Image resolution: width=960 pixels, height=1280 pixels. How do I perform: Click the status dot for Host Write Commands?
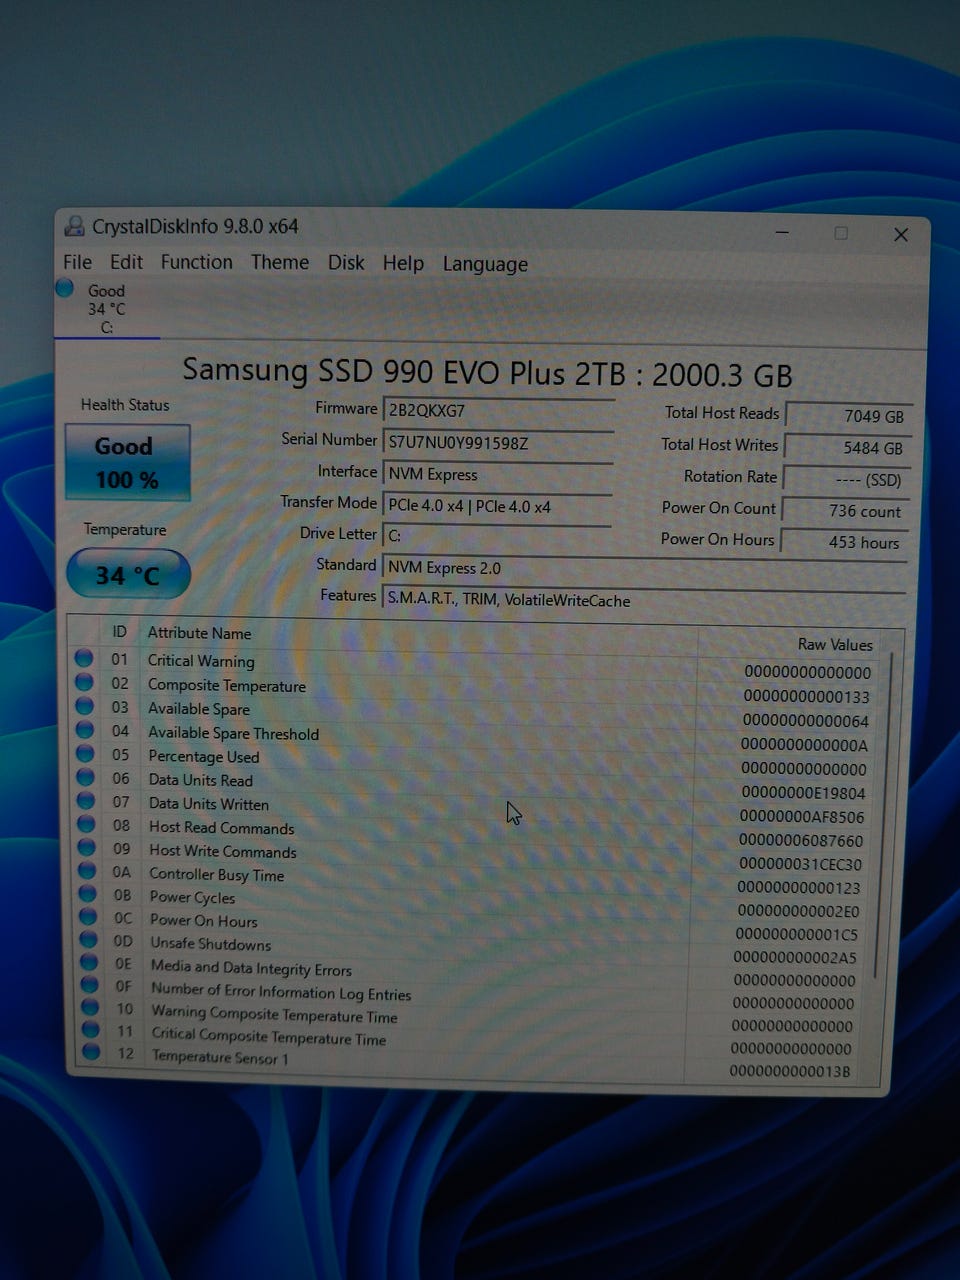(x=88, y=847)
